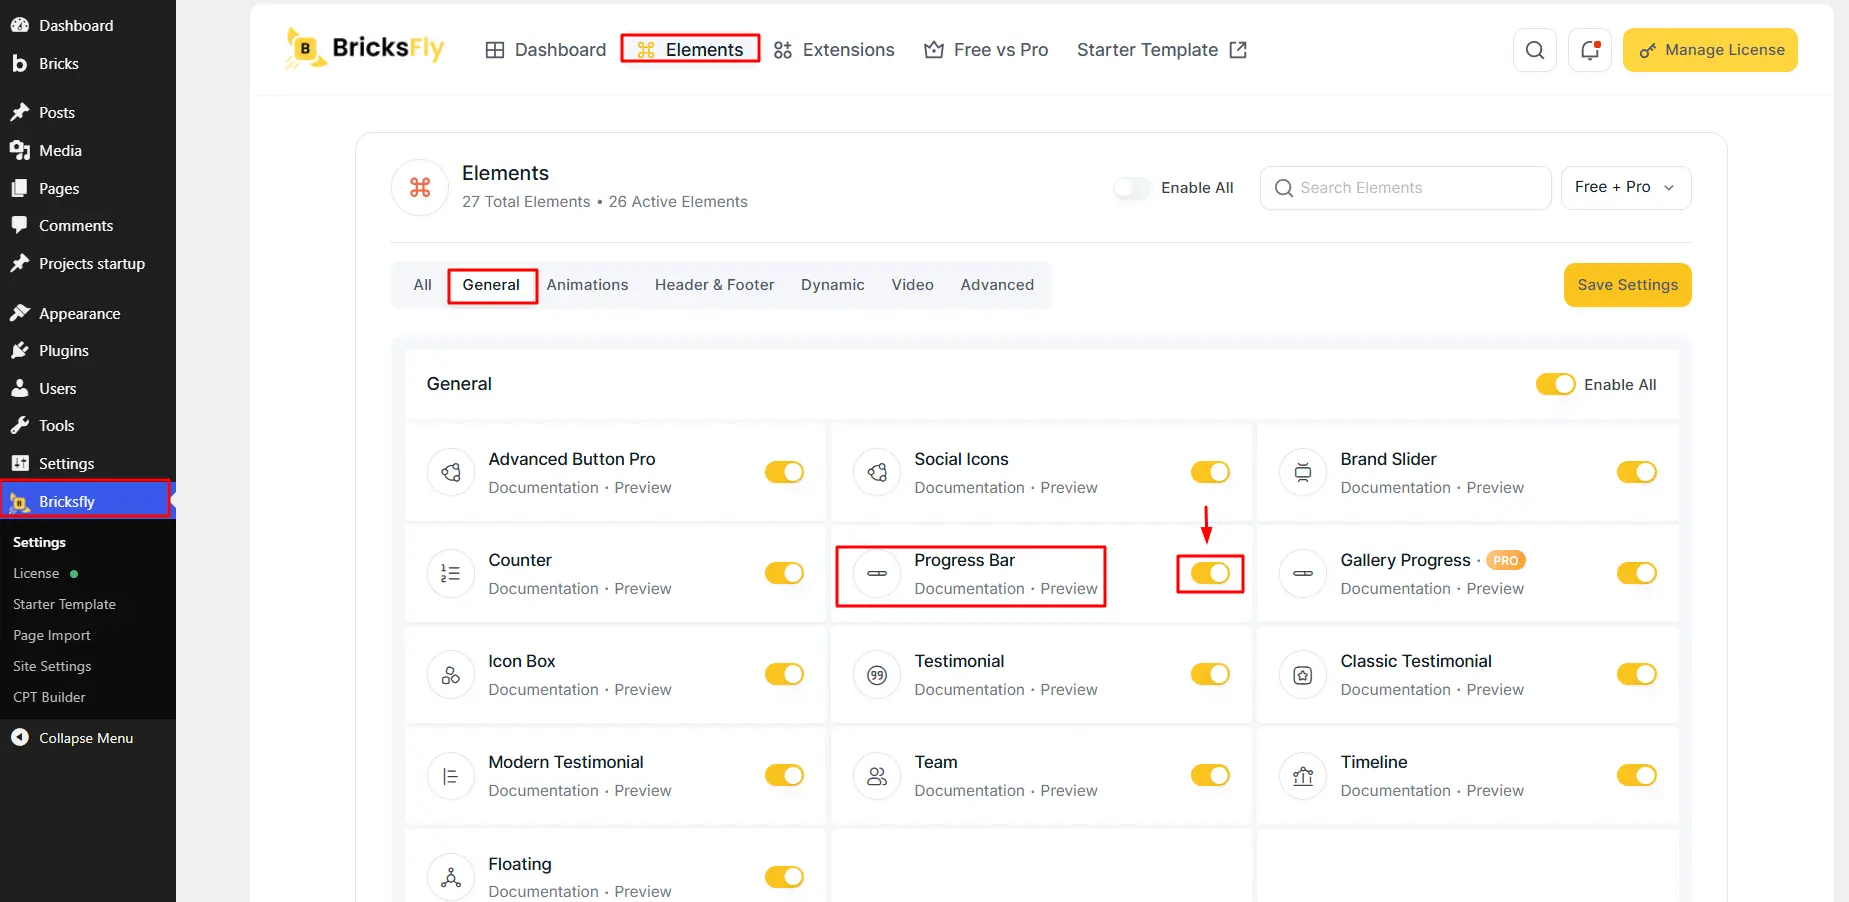Toggle the Progress Bar element switch
This screenshot has width=1849, height=902.
point(1211,573)
